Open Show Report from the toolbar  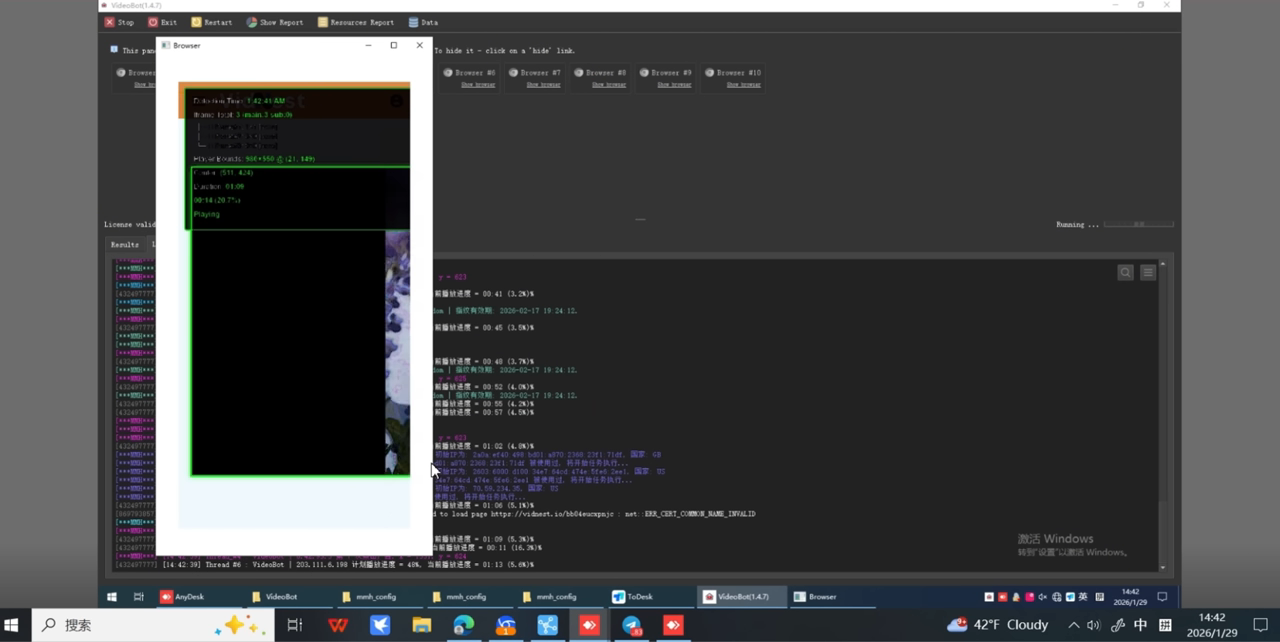(x=274, y=22)
